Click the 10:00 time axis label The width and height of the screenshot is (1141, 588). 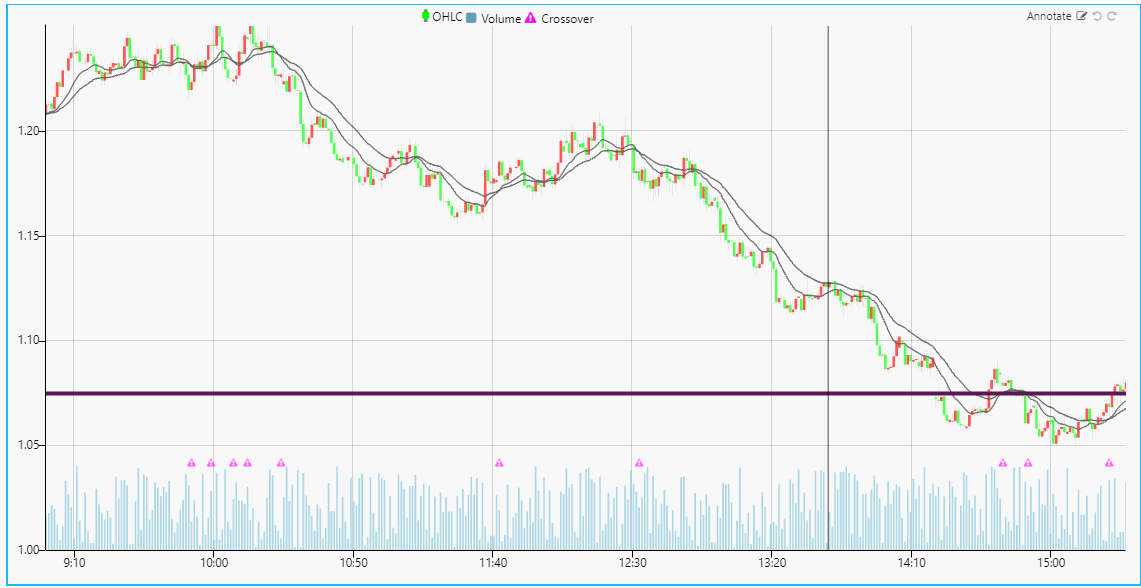click(x=213, y=563)
